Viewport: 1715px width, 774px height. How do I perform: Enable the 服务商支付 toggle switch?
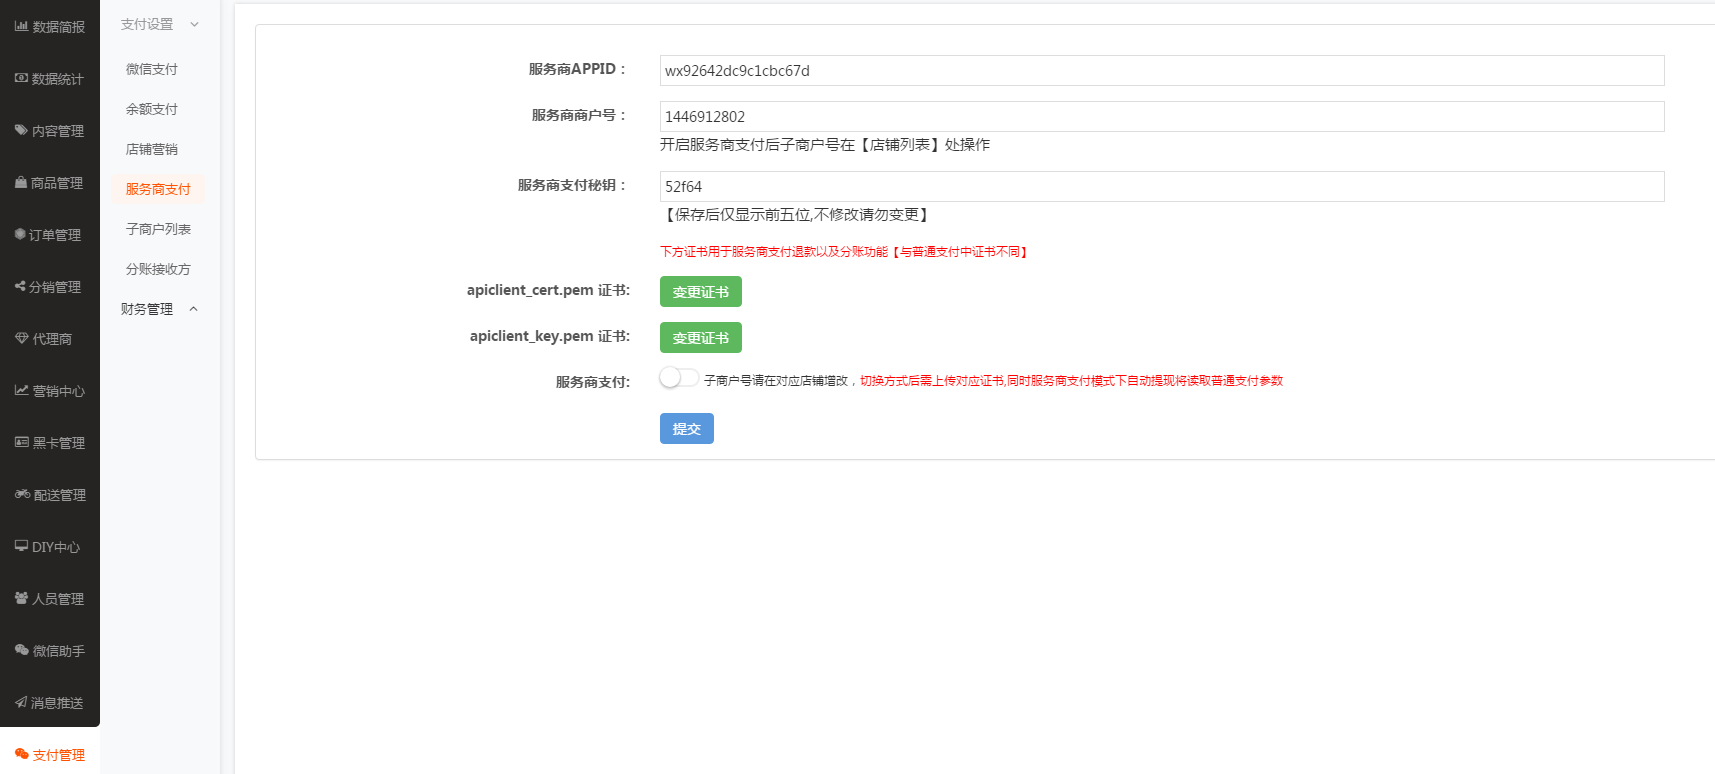pos(678,378)
